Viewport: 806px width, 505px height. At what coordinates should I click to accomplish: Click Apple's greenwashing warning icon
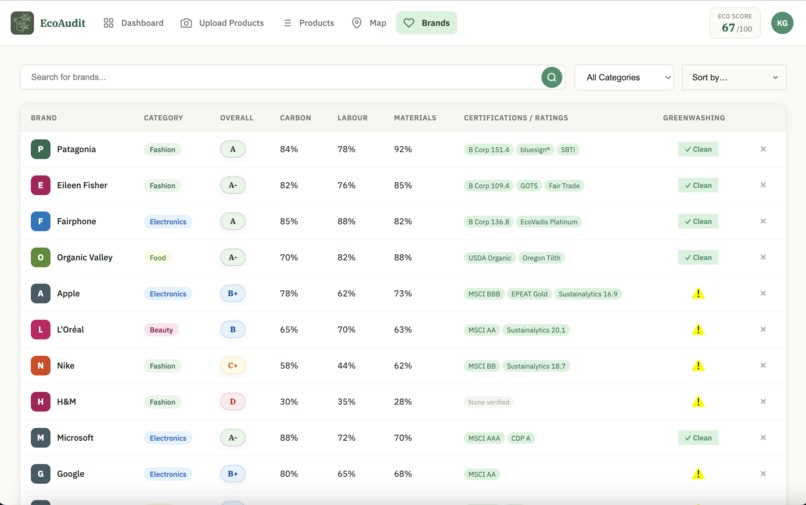(x=698, y=294)
